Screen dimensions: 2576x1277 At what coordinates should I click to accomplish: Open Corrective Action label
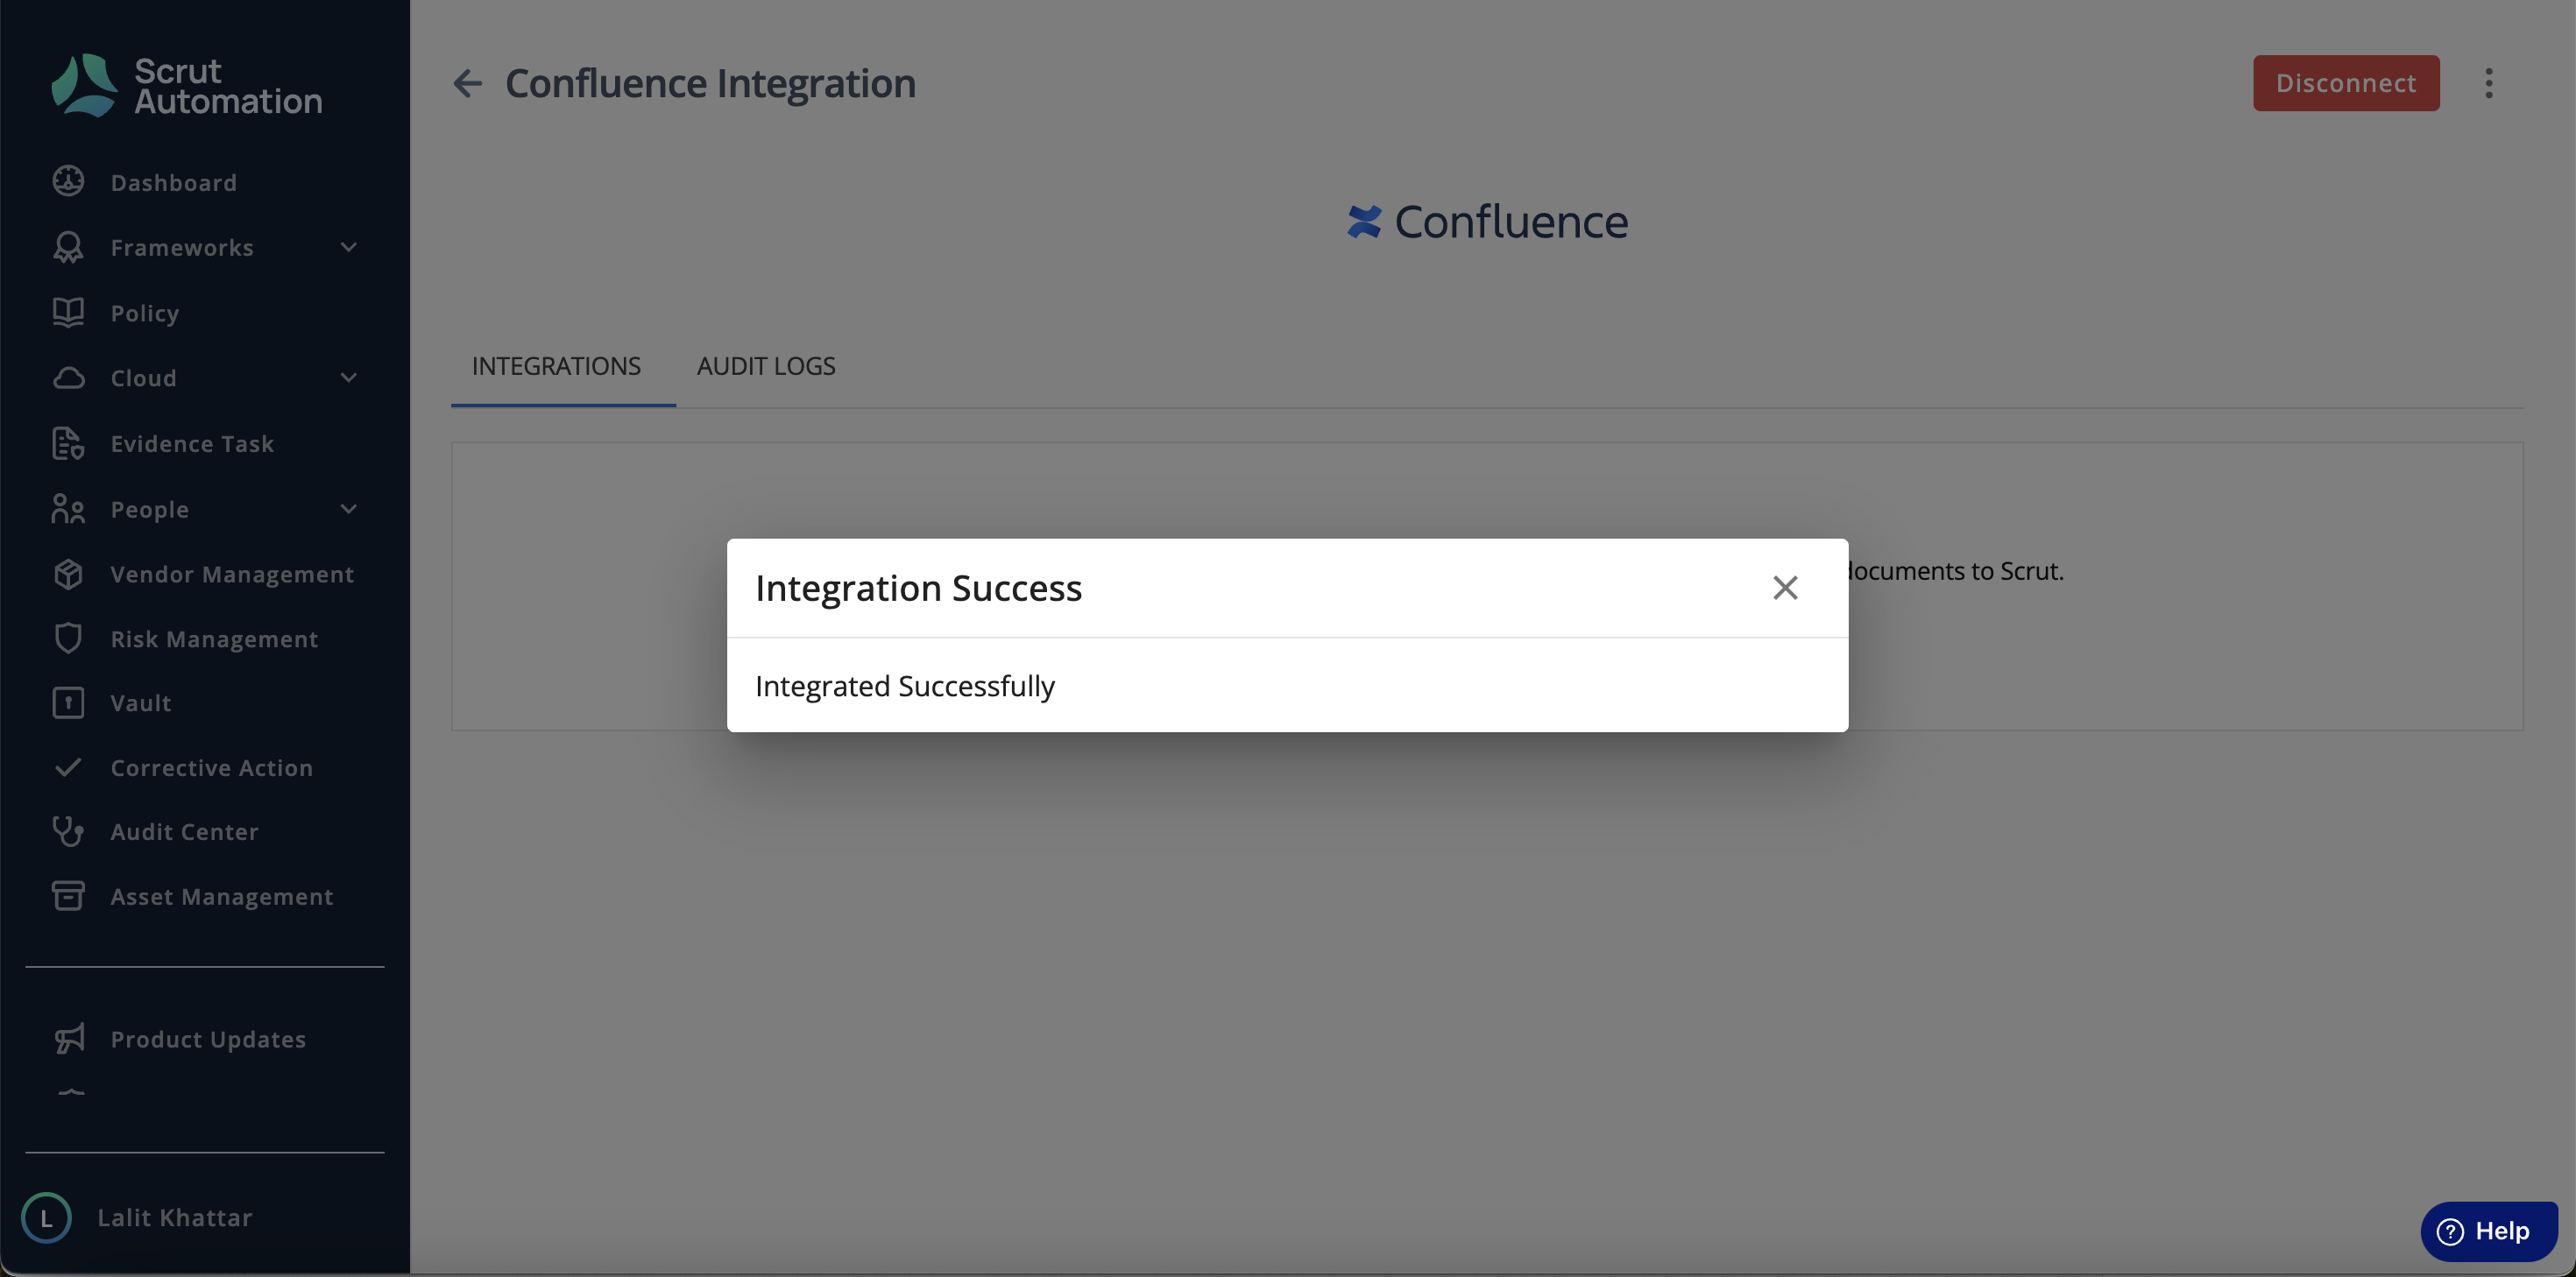click(212, 768)
